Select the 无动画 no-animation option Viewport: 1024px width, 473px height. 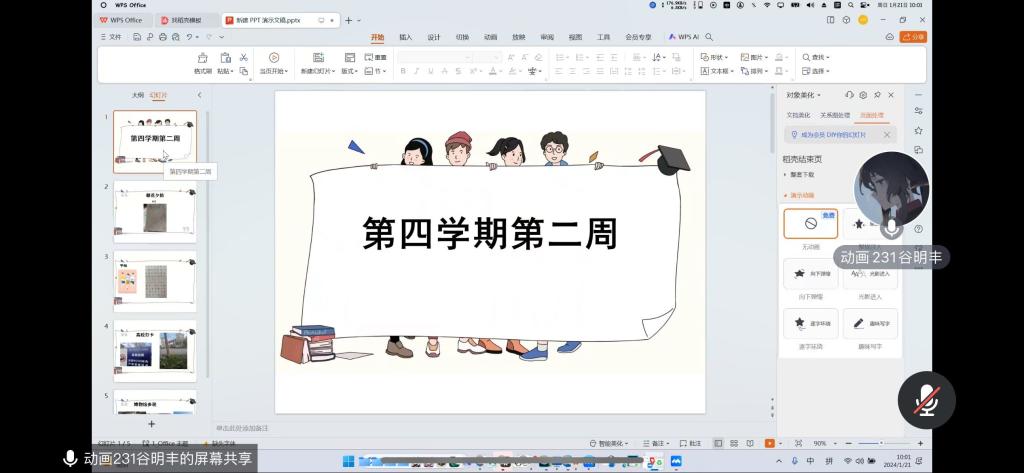click(810, 224)
